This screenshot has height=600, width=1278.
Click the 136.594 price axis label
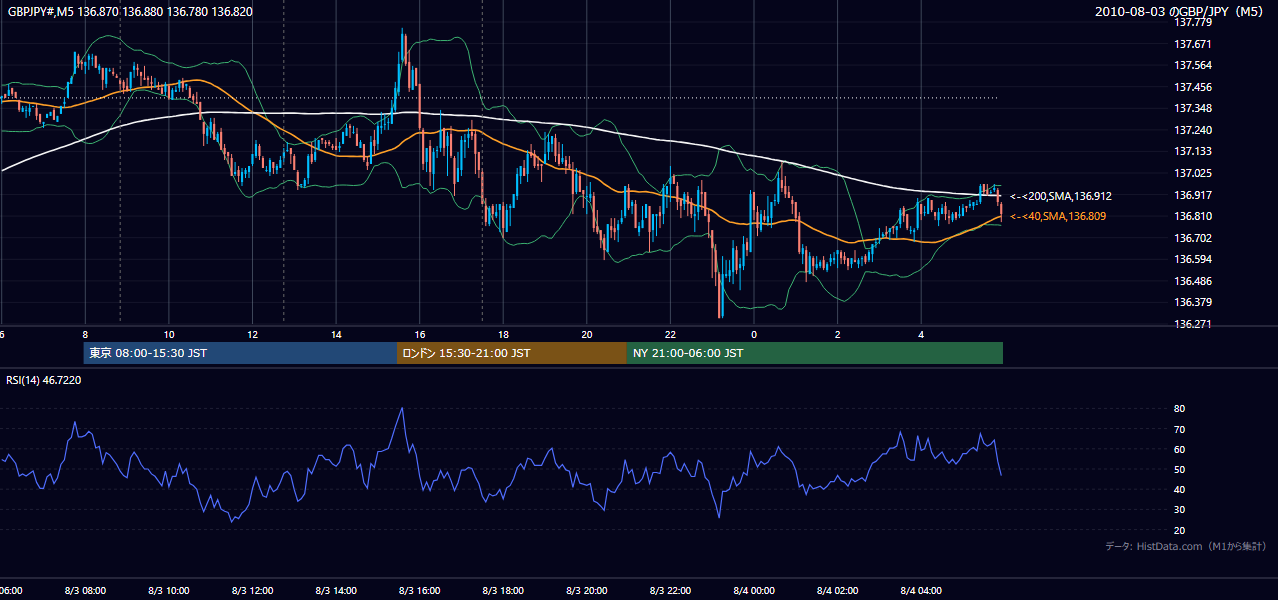tap(1193, 259)
